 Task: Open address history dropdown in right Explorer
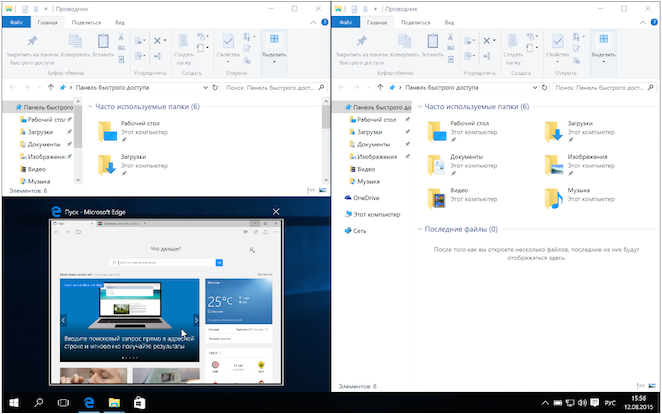tap(535, 87)
